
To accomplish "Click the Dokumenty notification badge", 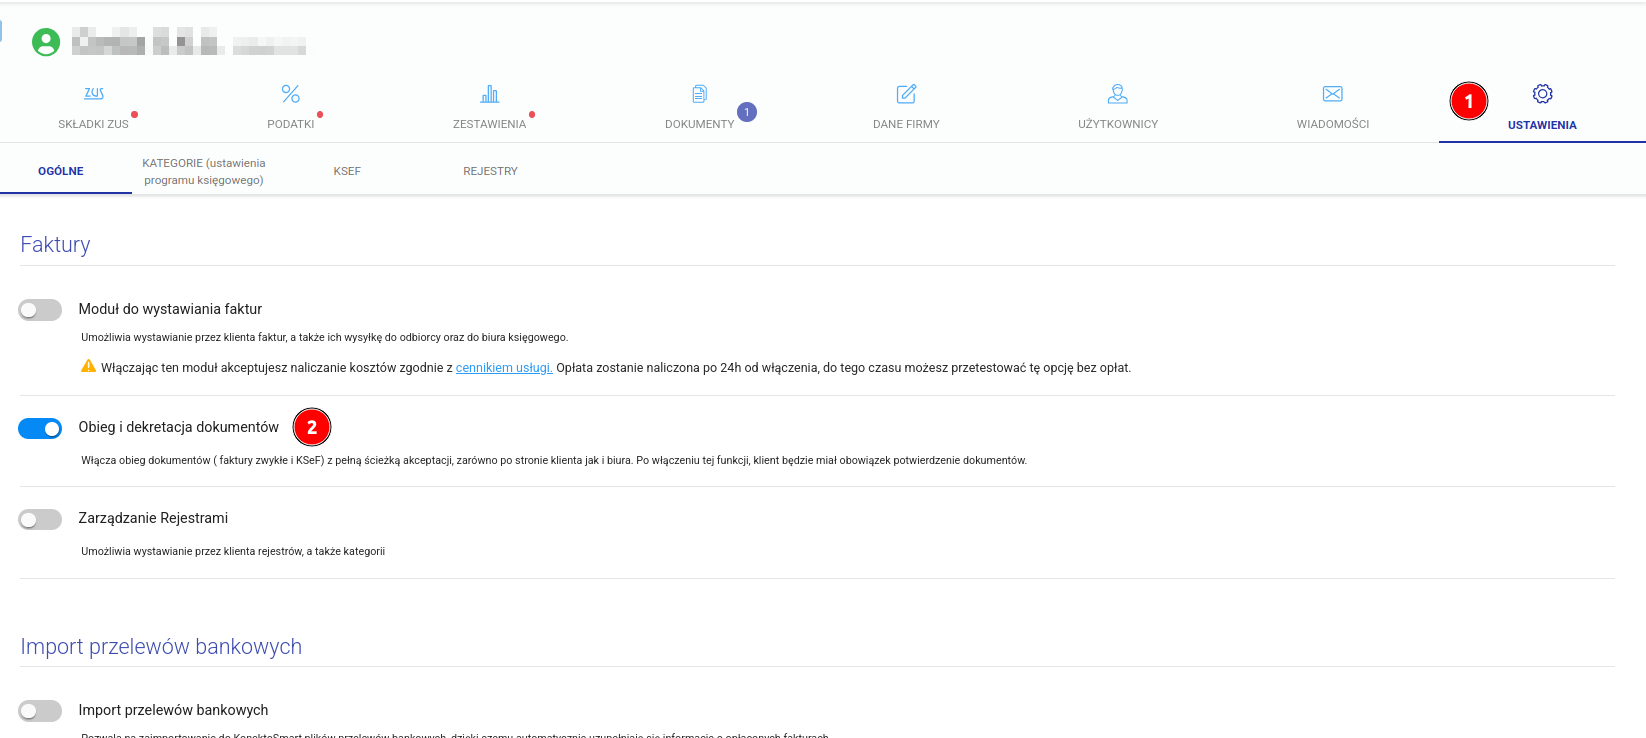I will click(747, 112).
